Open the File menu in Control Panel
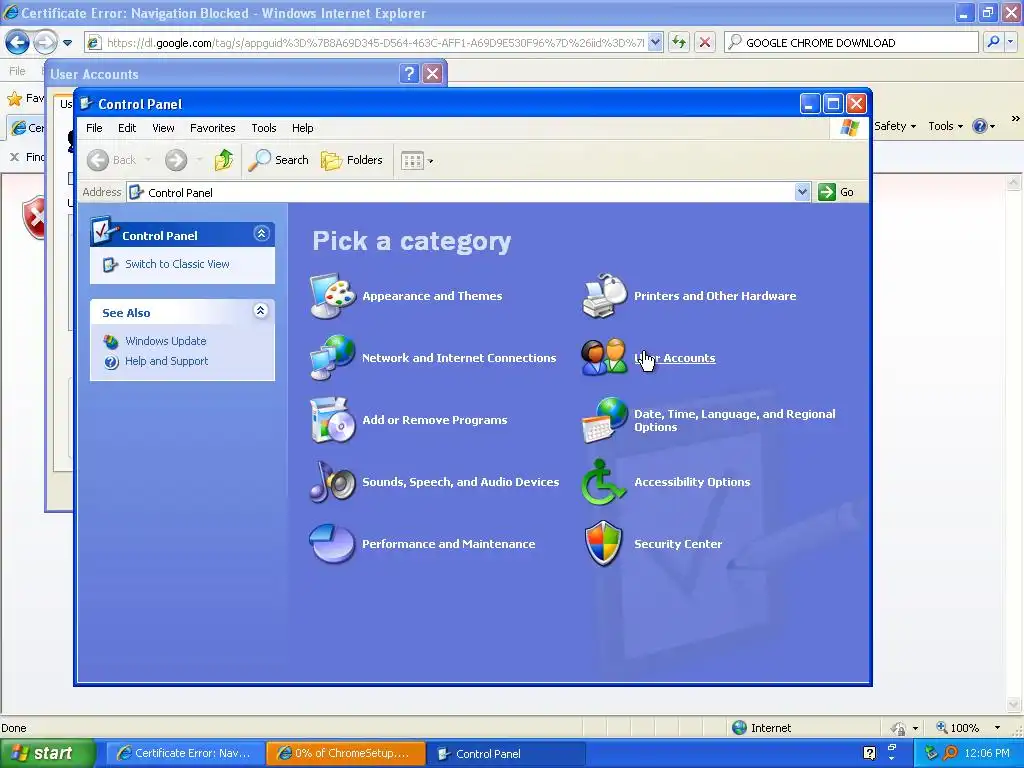 point(94,128)
